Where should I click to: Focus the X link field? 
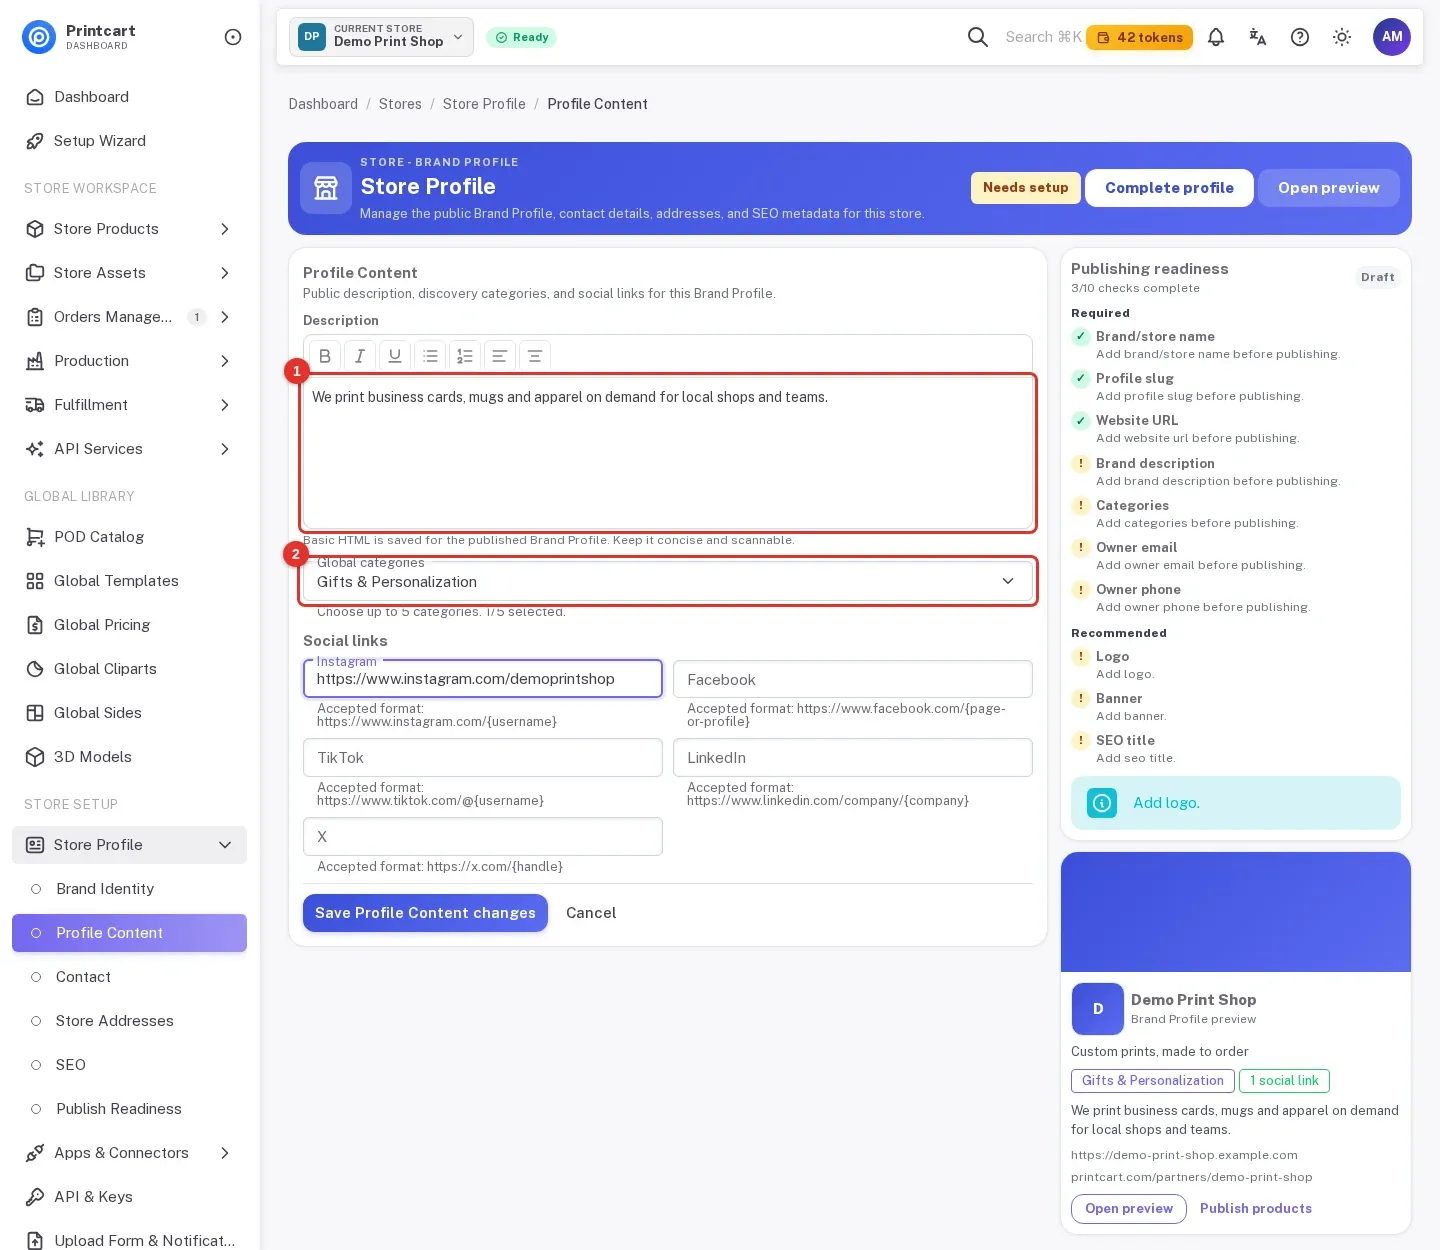pos(483,837)
